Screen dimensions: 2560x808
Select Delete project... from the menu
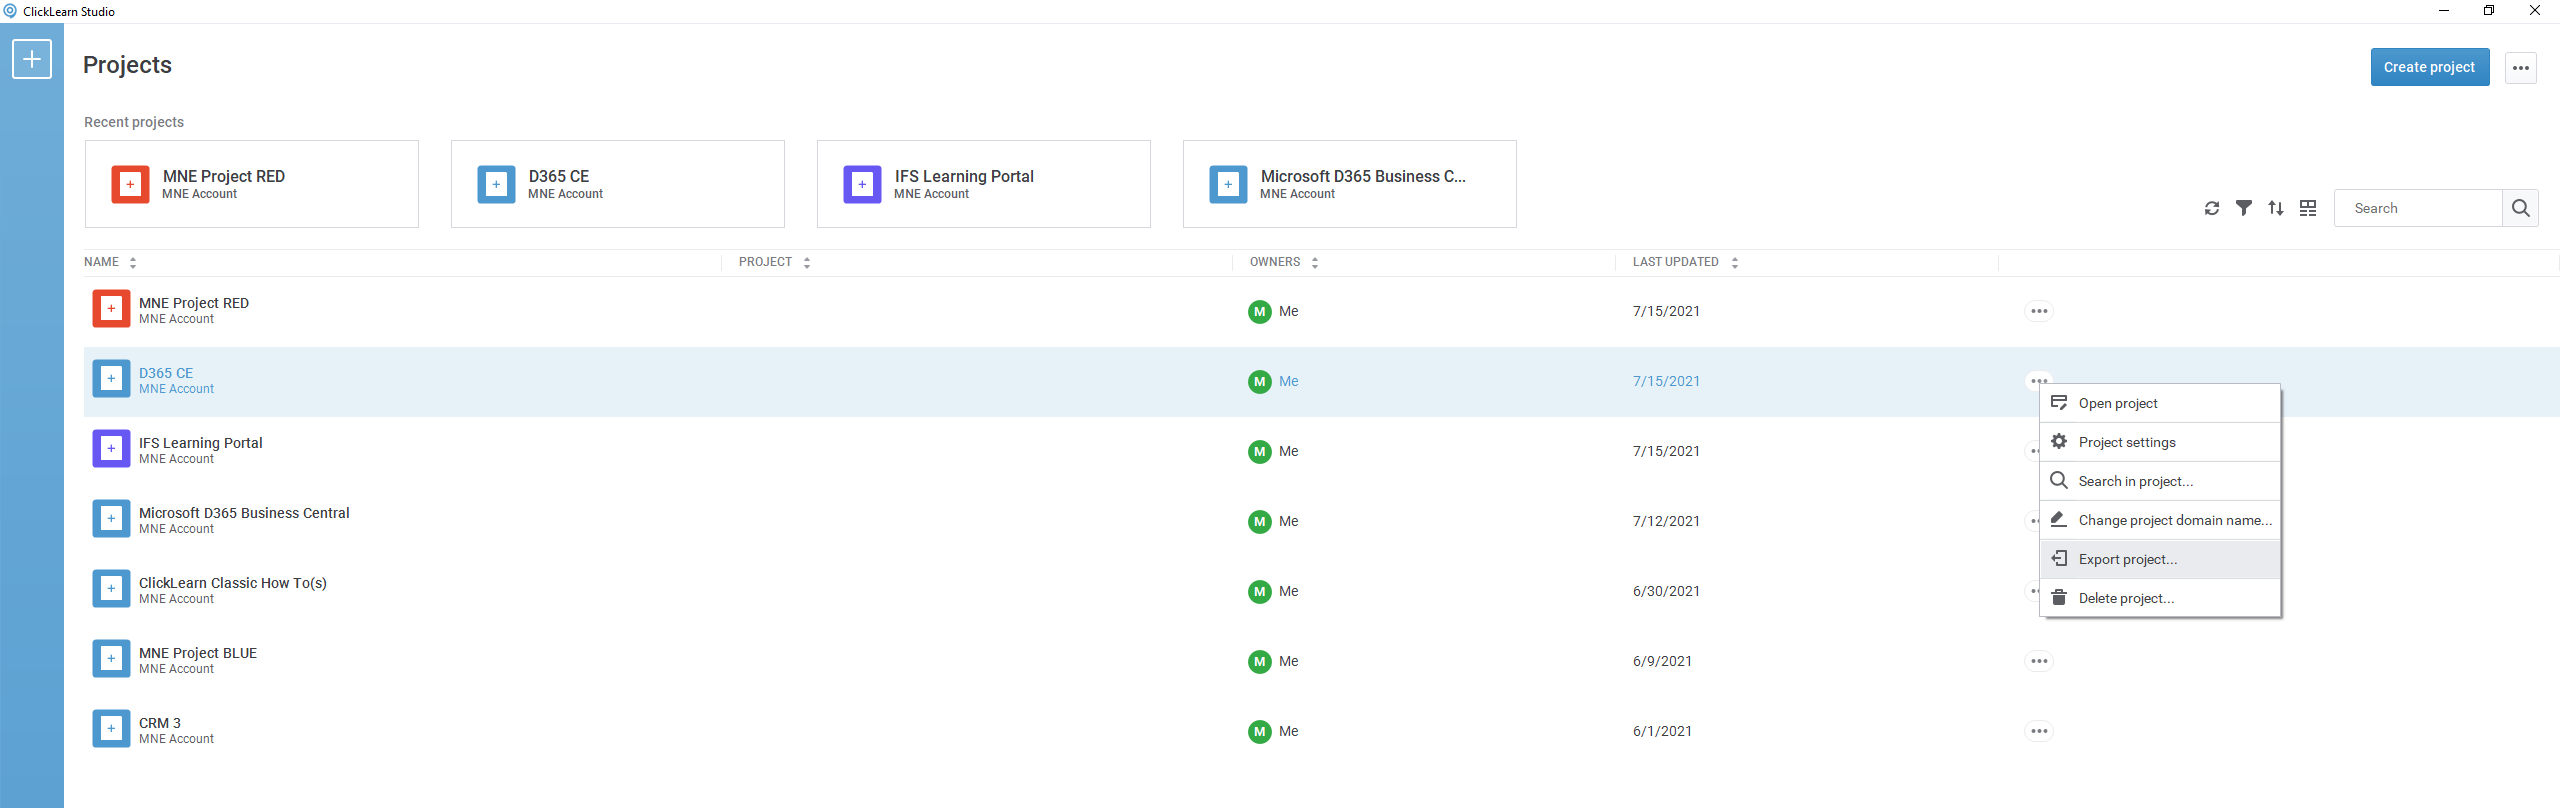[x=2160, y=598]
